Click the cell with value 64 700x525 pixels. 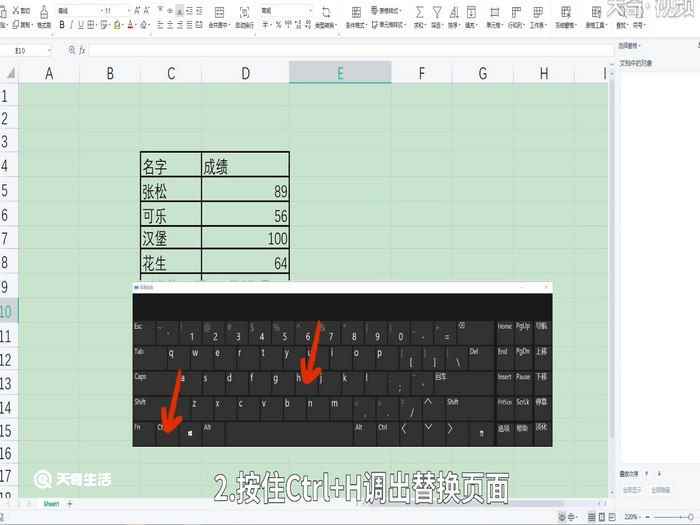246,262
